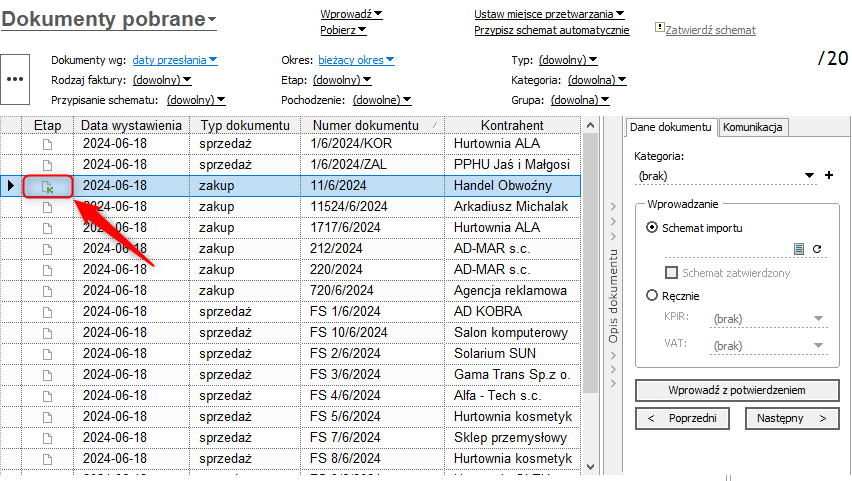Click the refresh import schema icon

[x=816, y=248]
